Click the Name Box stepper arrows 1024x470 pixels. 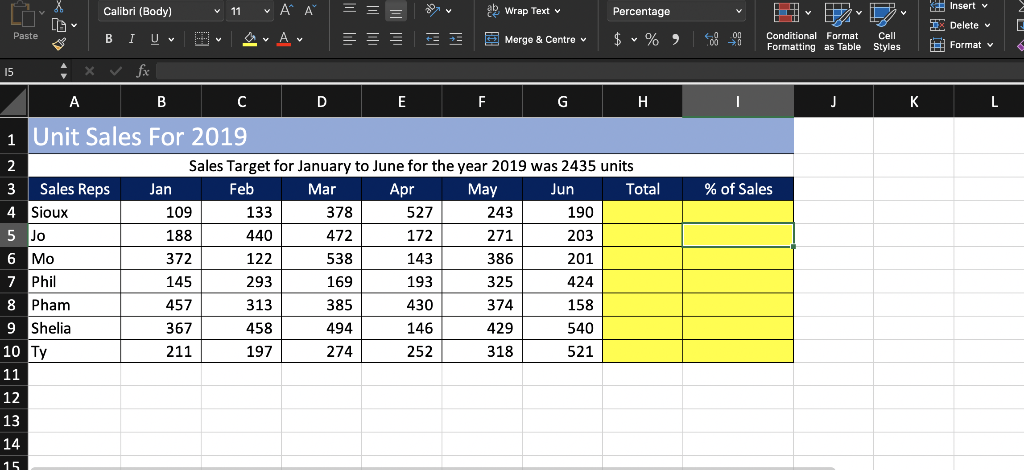[x=63, y=71]
